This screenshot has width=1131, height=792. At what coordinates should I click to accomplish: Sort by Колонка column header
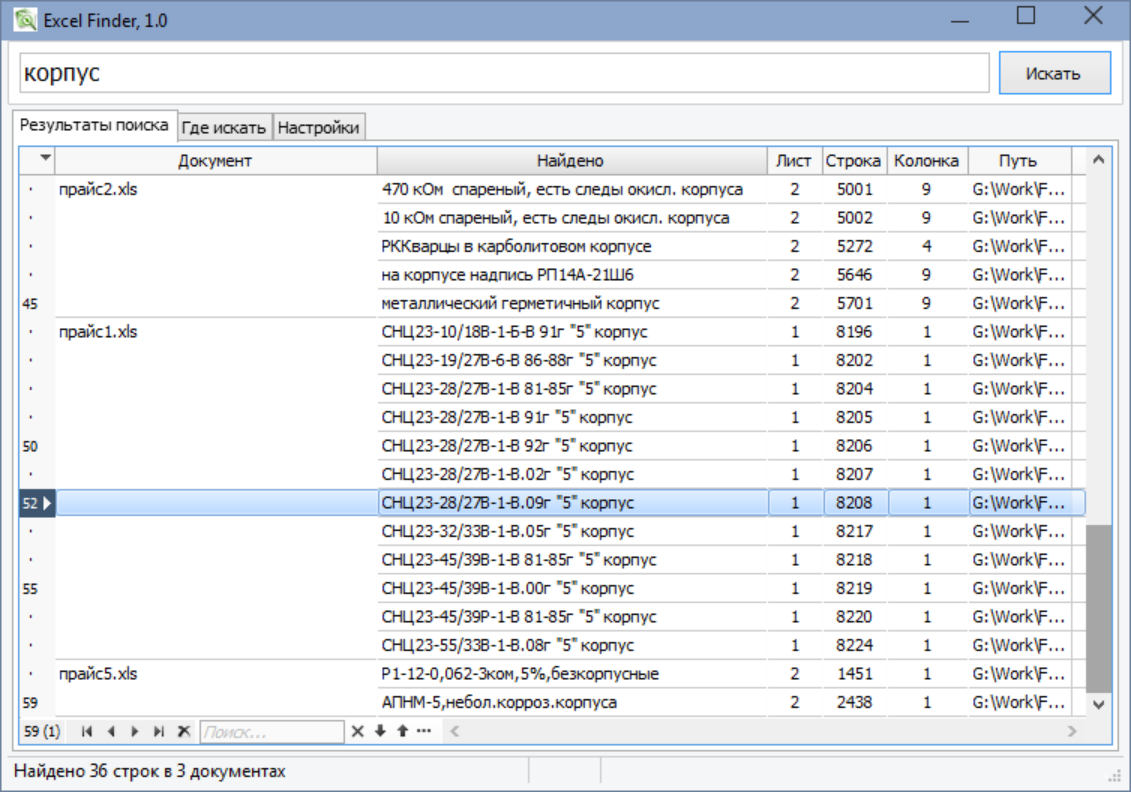point(927,161)
